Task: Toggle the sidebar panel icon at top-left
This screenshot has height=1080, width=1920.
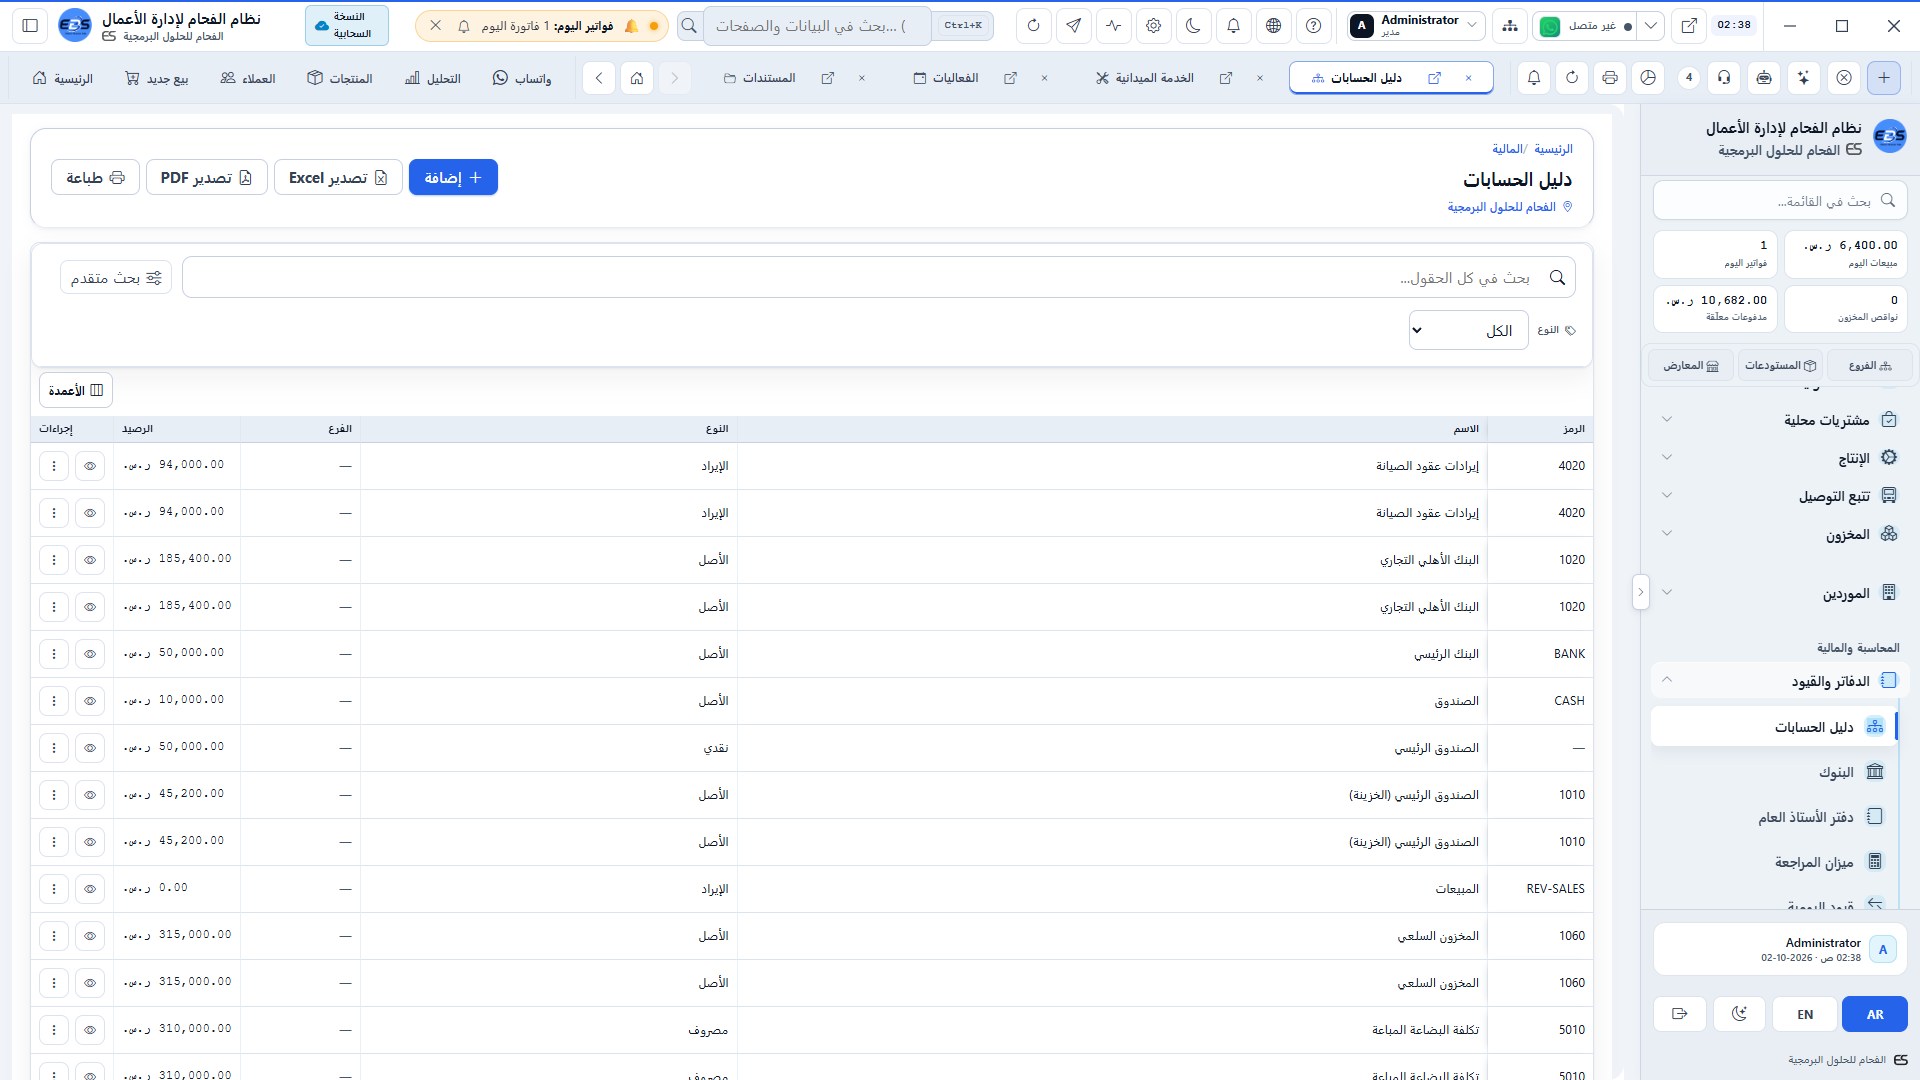Action: (30, 26)
